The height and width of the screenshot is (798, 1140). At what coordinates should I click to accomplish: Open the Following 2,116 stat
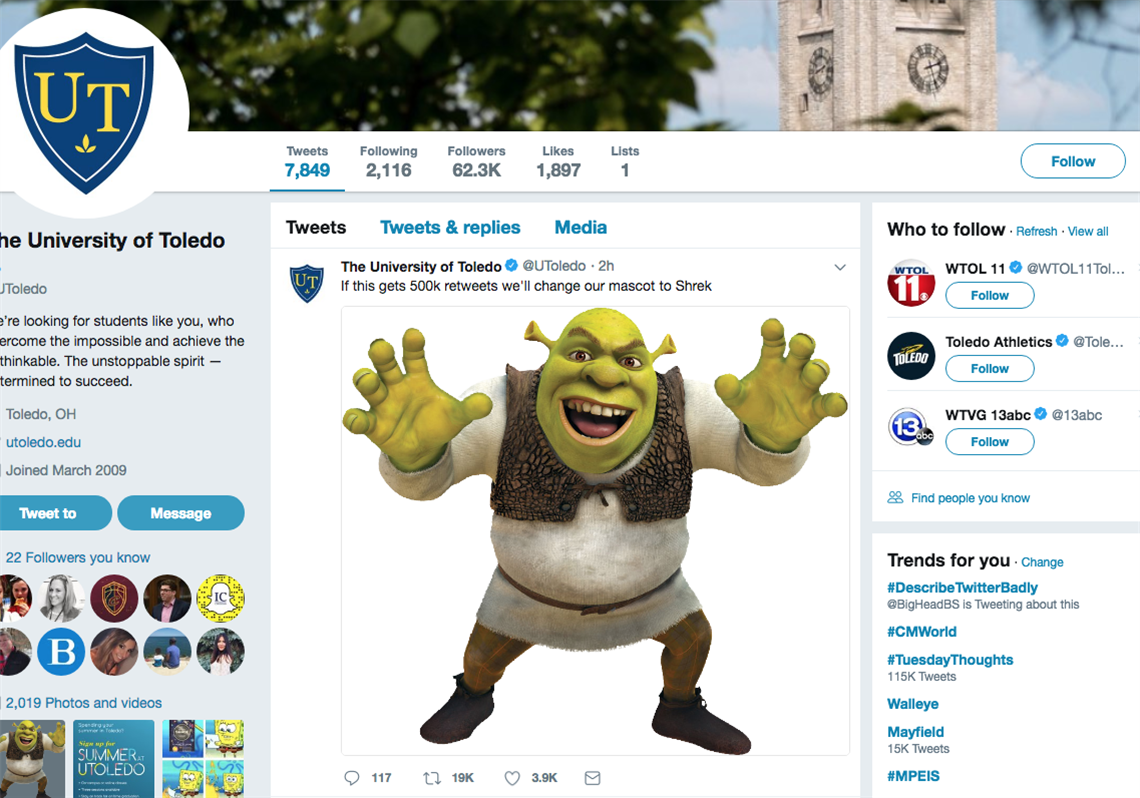(x=388, y=161)
